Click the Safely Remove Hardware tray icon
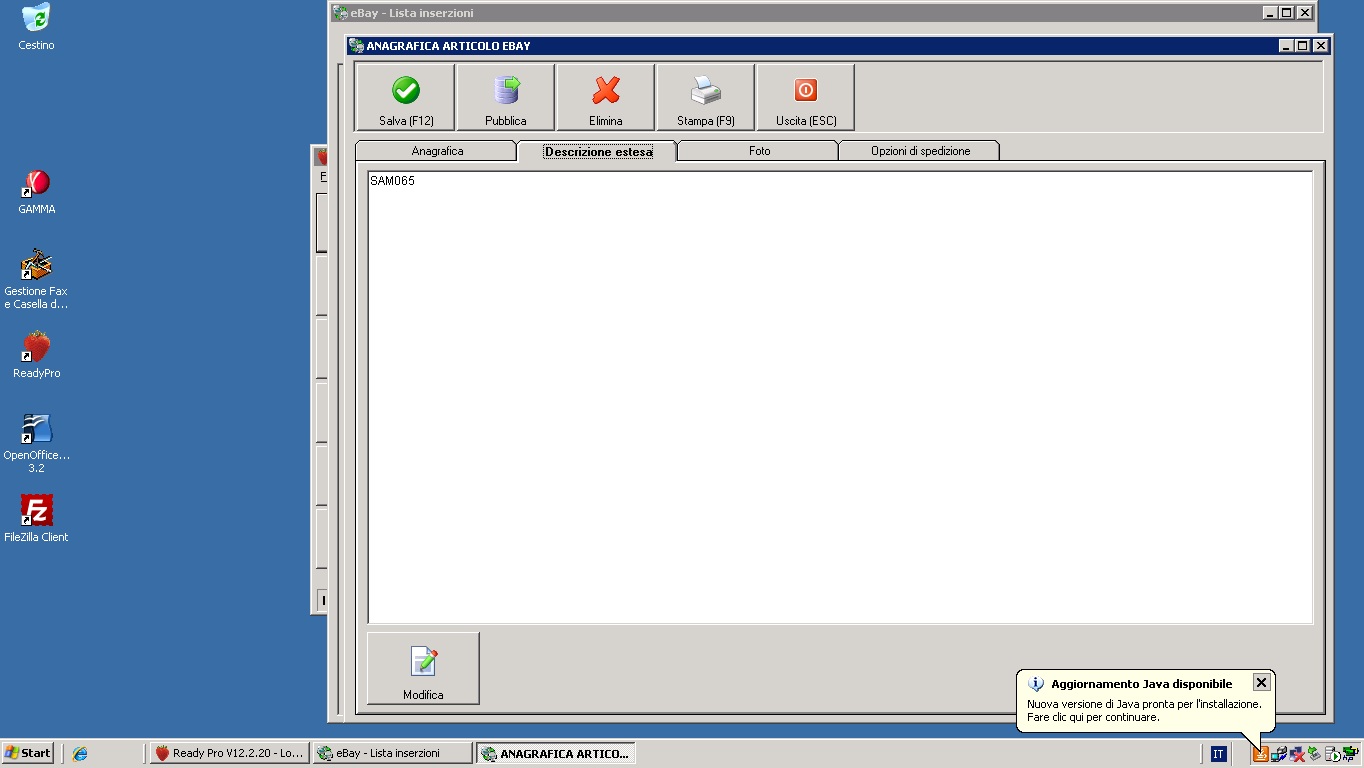Image resolution: width=1364 pixels, height=768 pixels. (x=1314, y=754)
